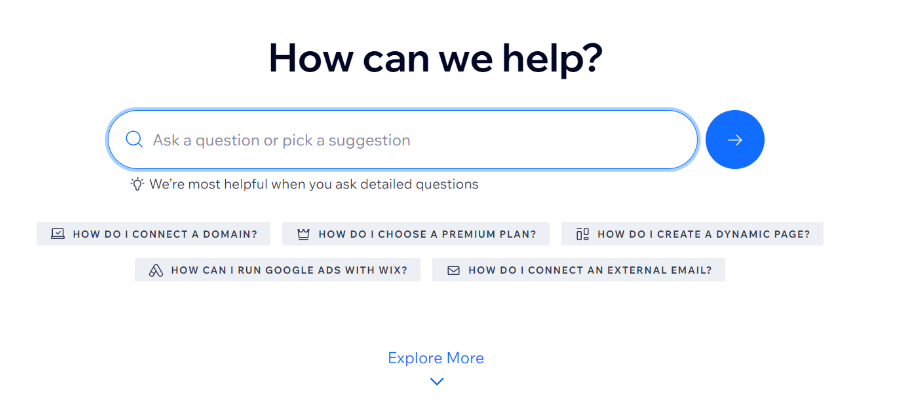This screenshot has height=417, width=908.
Task: Click the crown icon on premium plan suggestion
Action: tap(303, 234)
